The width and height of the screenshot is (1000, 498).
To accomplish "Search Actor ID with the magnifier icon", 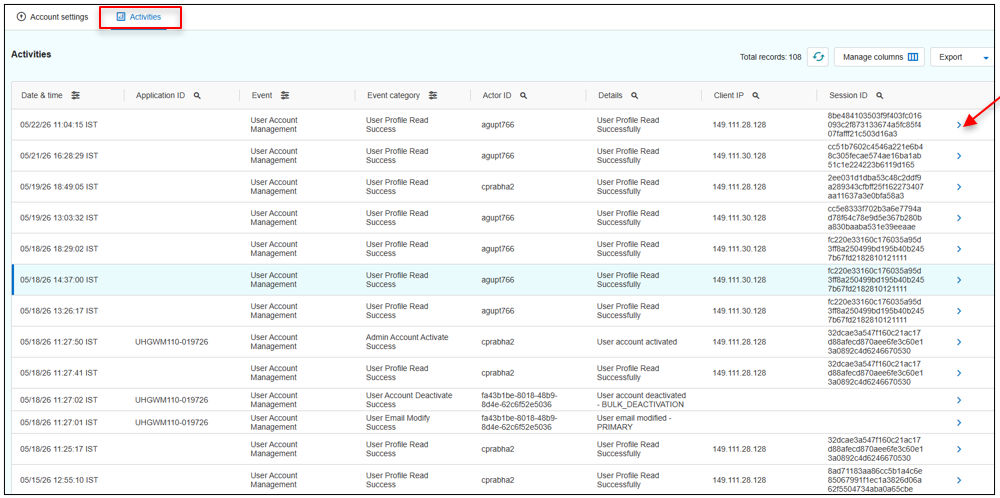I will [x=523, y=95].
